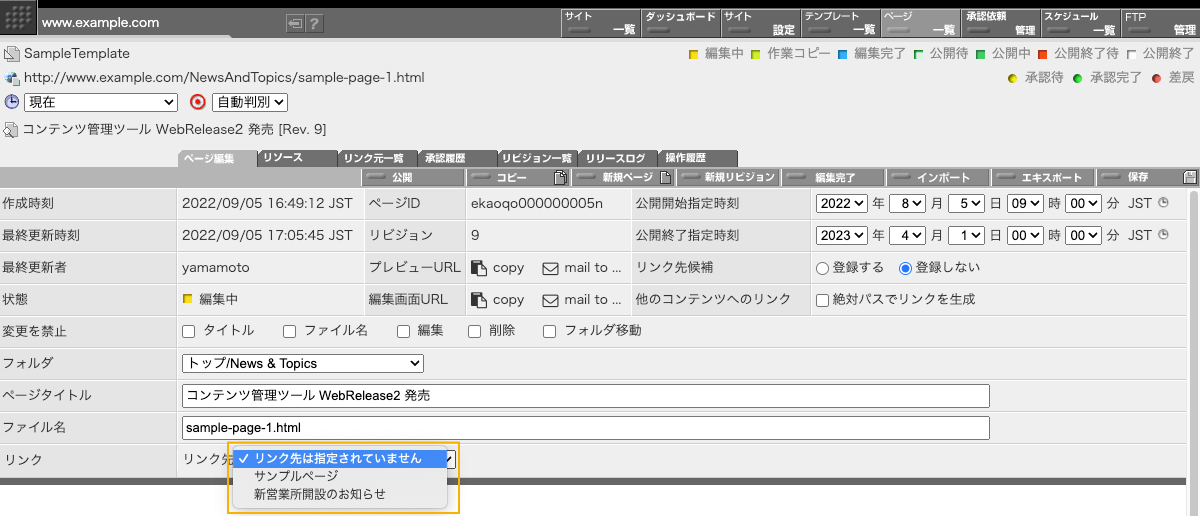Click the yellow 編集中 status icon
The height and width of the screenshot is (516, 1200).
click(x=187, y=299)
